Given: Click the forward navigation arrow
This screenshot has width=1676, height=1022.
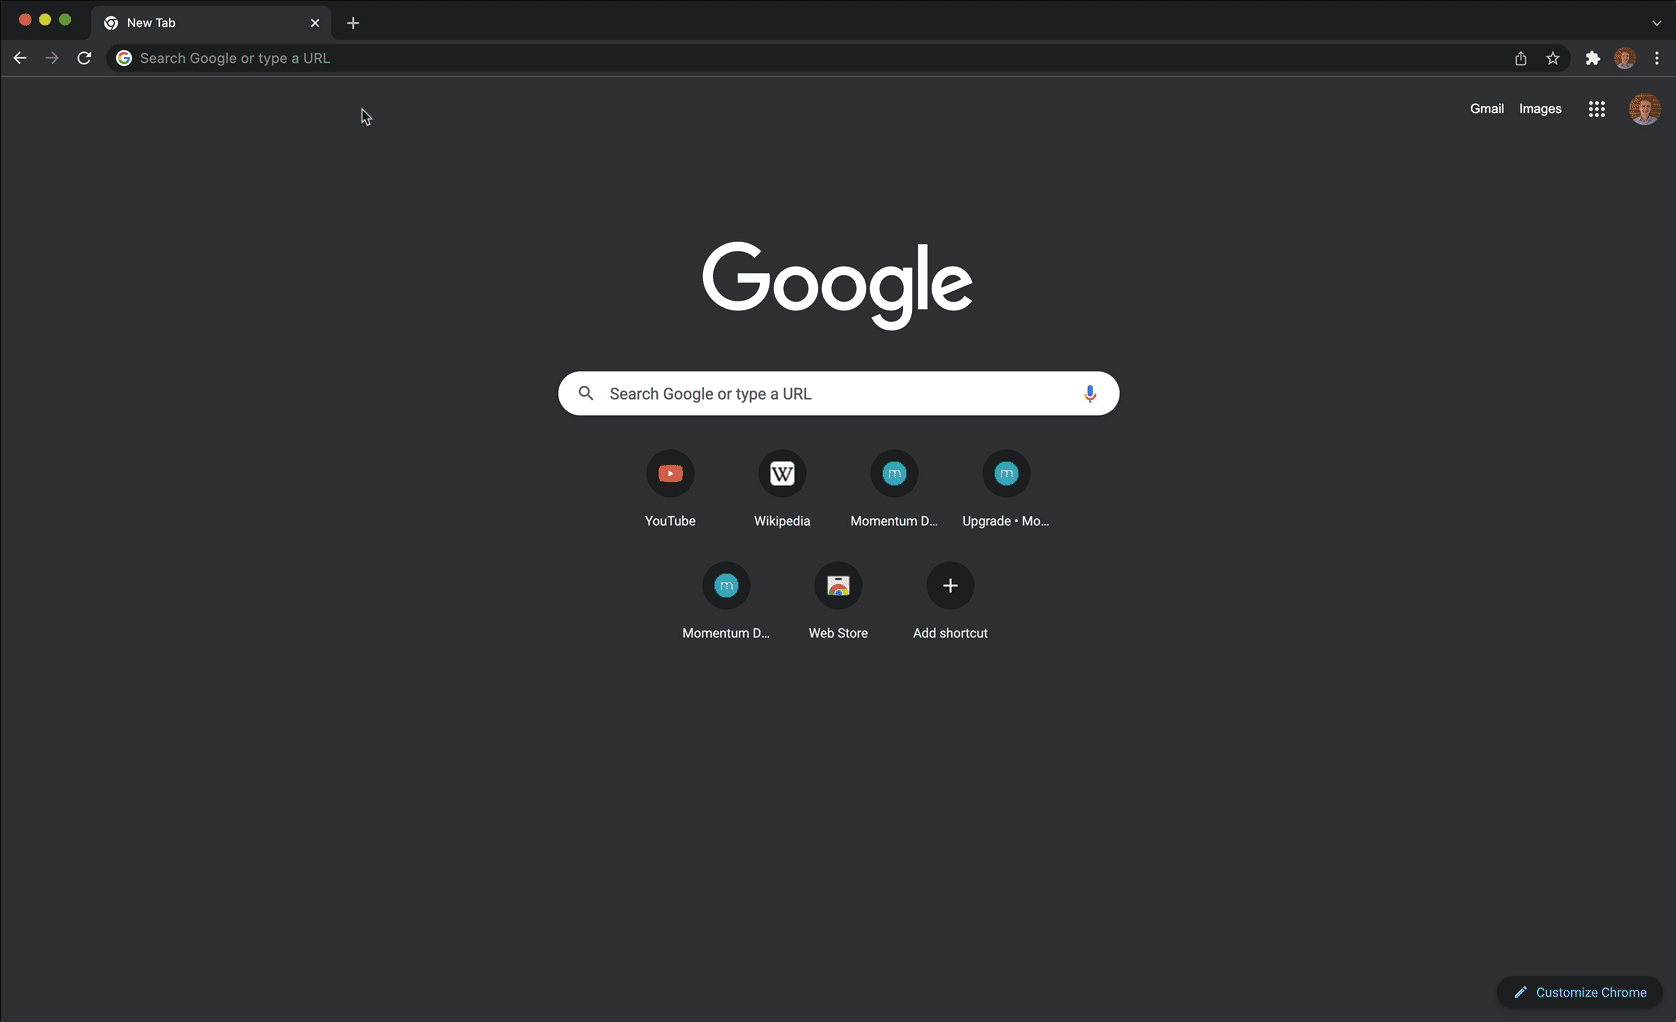Looking at the screenshot, I should [52, 58].
